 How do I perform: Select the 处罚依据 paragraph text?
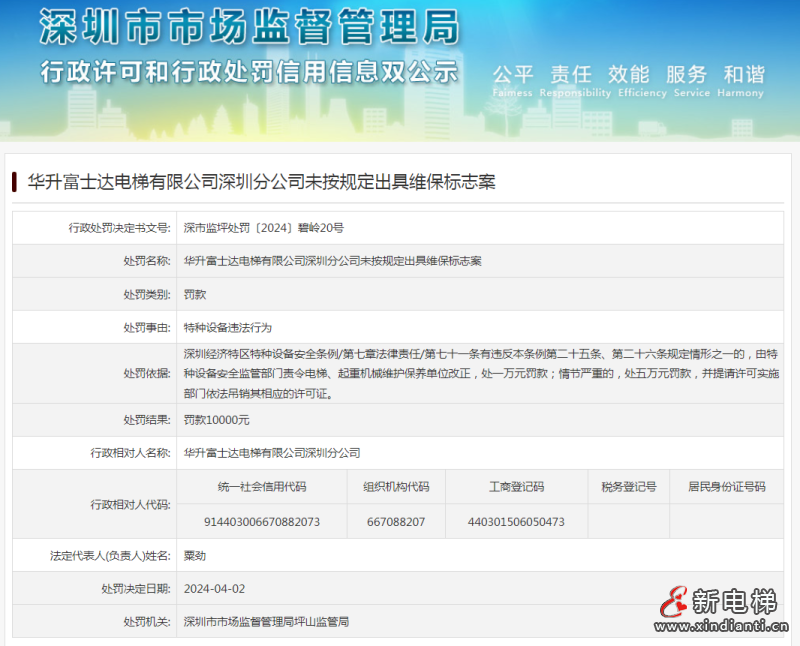pyautogui.click(x=480, y=370)
